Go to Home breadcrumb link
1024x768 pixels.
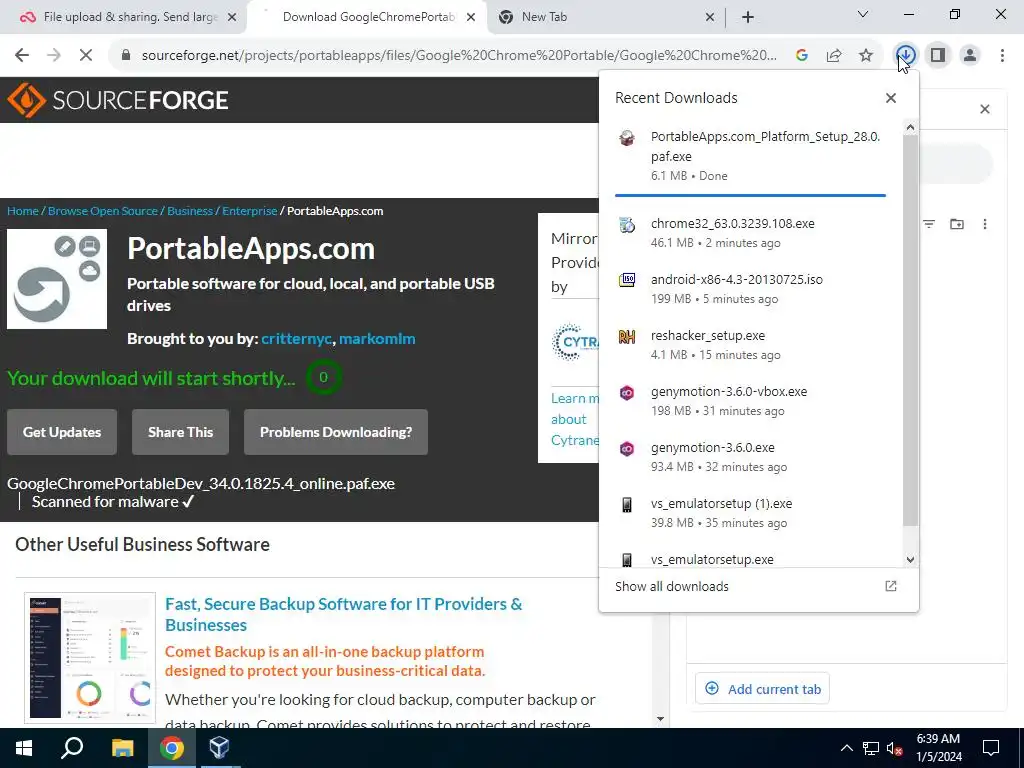(x=23, y=211)
